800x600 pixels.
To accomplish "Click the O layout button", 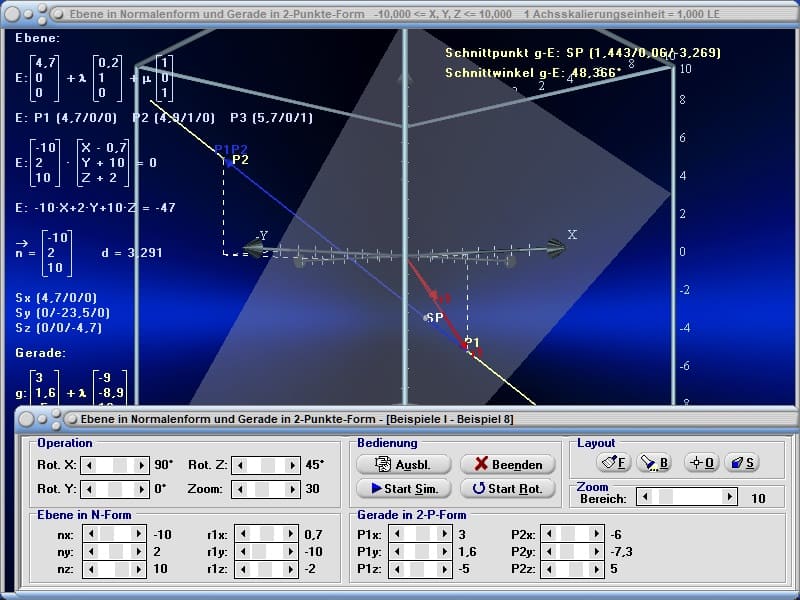I will pyautogui.click(x=702, y=463).
